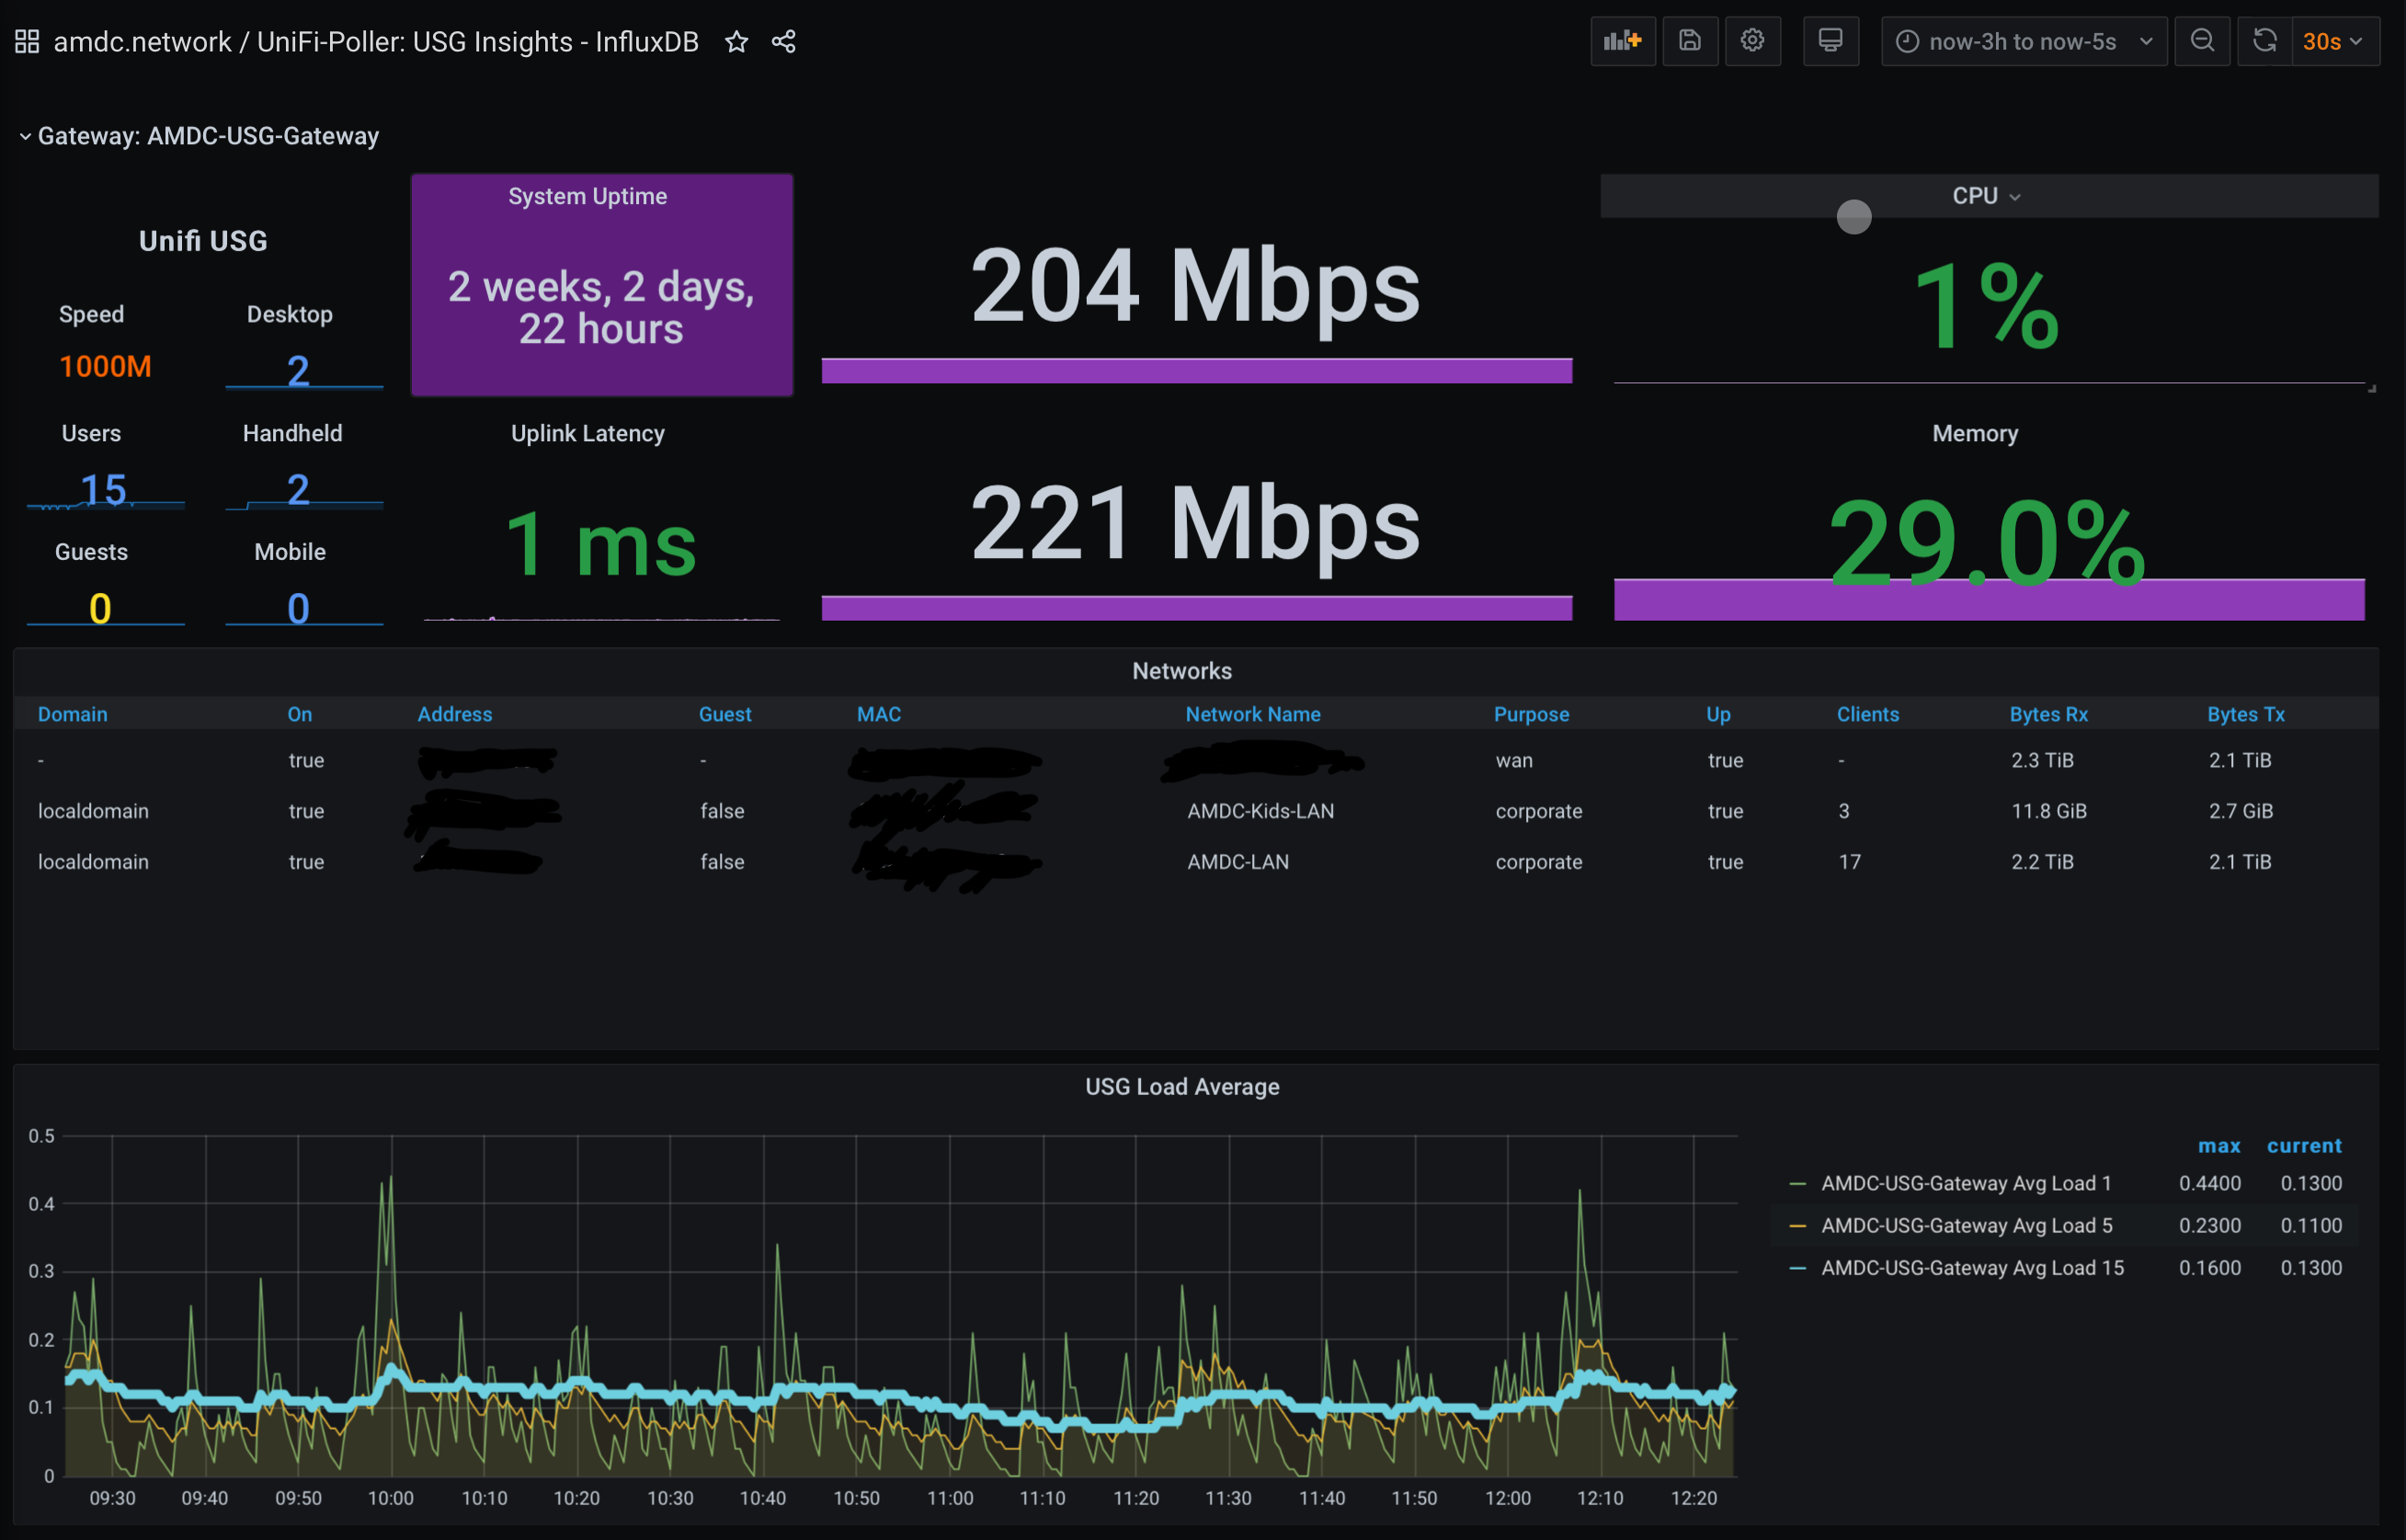Viewport: 2406px width, 1540px height.
Task: Zoom out the time range
Action: [x=2202, y=41]
